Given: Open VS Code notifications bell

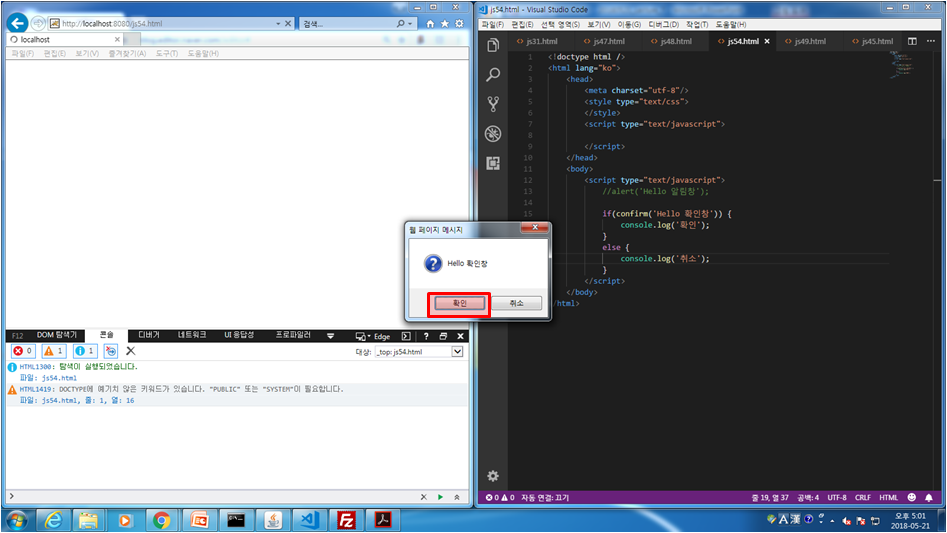Looking at the screenshot, I should [929, 497].
